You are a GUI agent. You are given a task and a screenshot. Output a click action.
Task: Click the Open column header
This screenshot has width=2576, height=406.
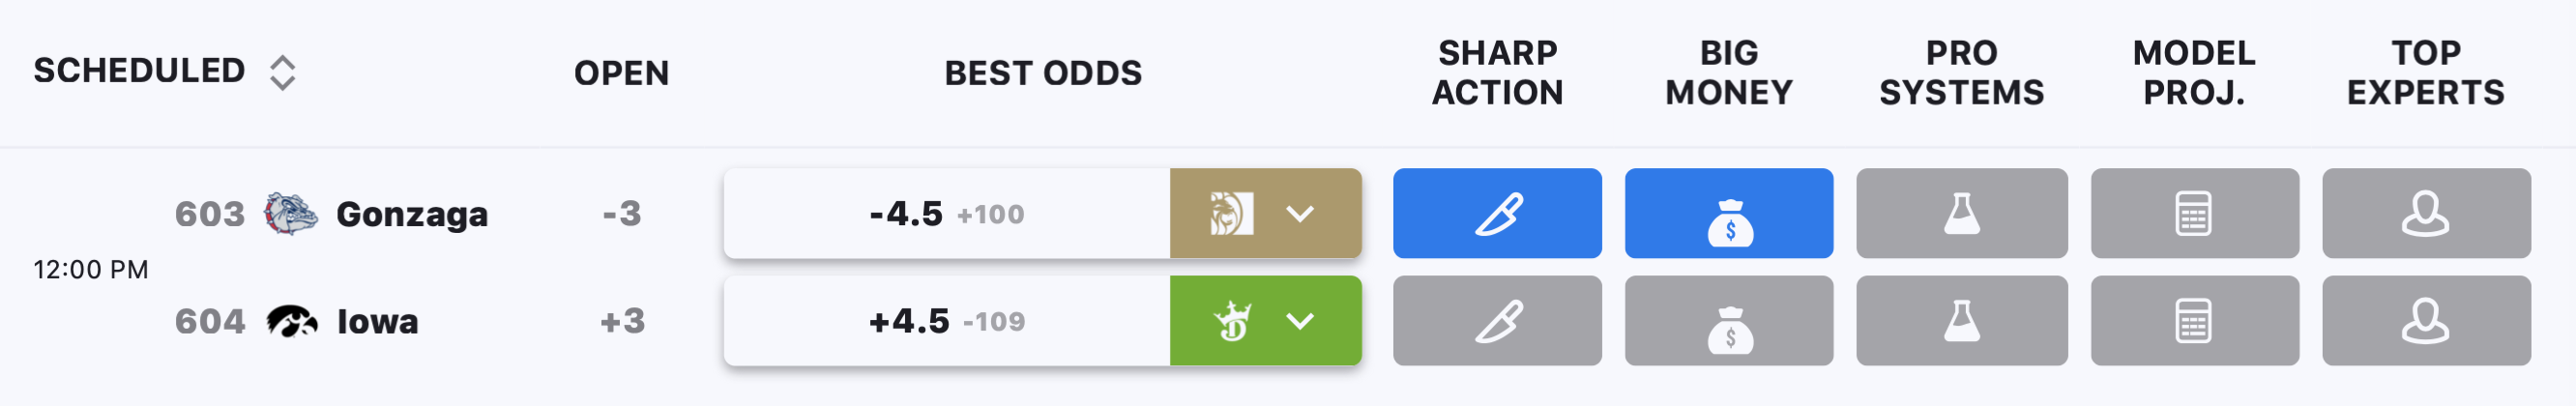tap(621, 73)
